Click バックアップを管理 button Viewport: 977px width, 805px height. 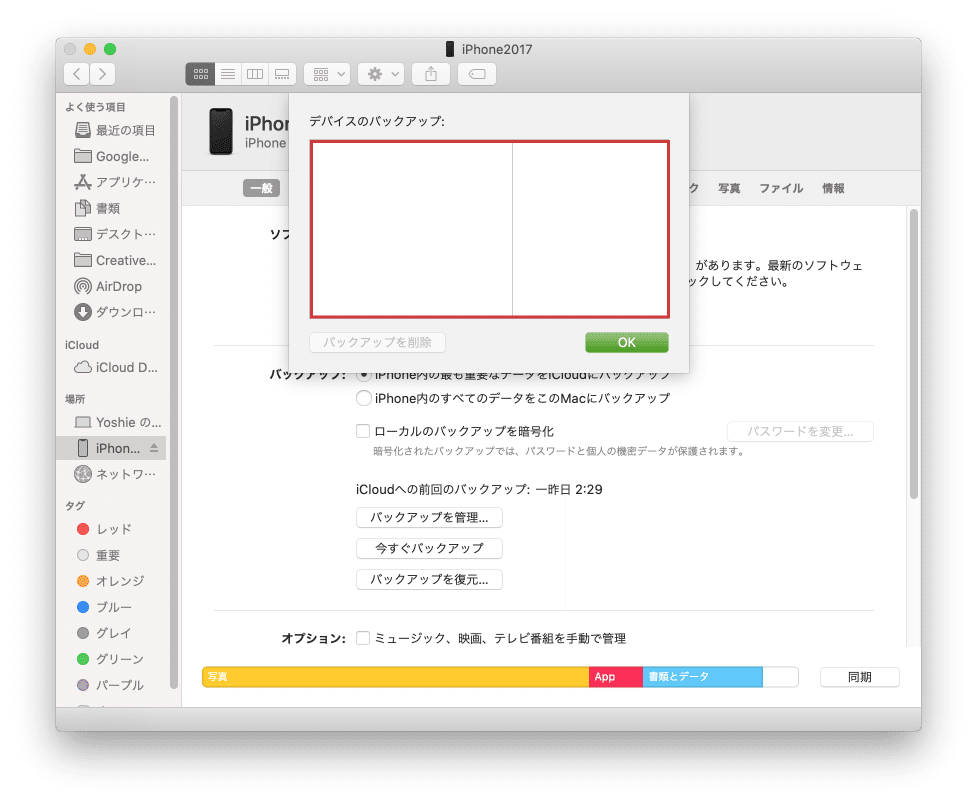pos(429,517)
